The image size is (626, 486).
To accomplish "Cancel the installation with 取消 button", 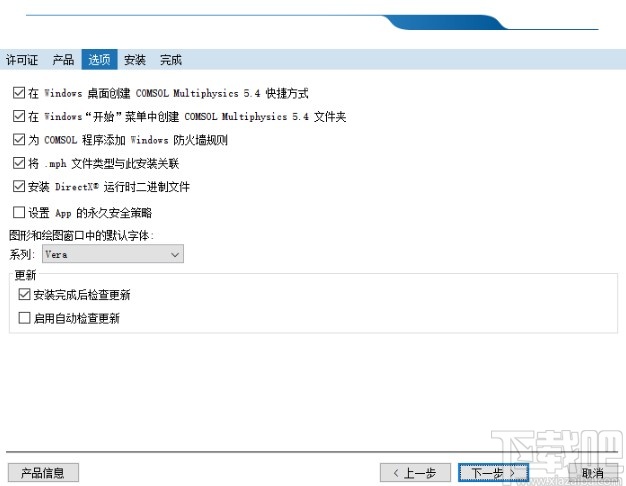I will 592,473.
